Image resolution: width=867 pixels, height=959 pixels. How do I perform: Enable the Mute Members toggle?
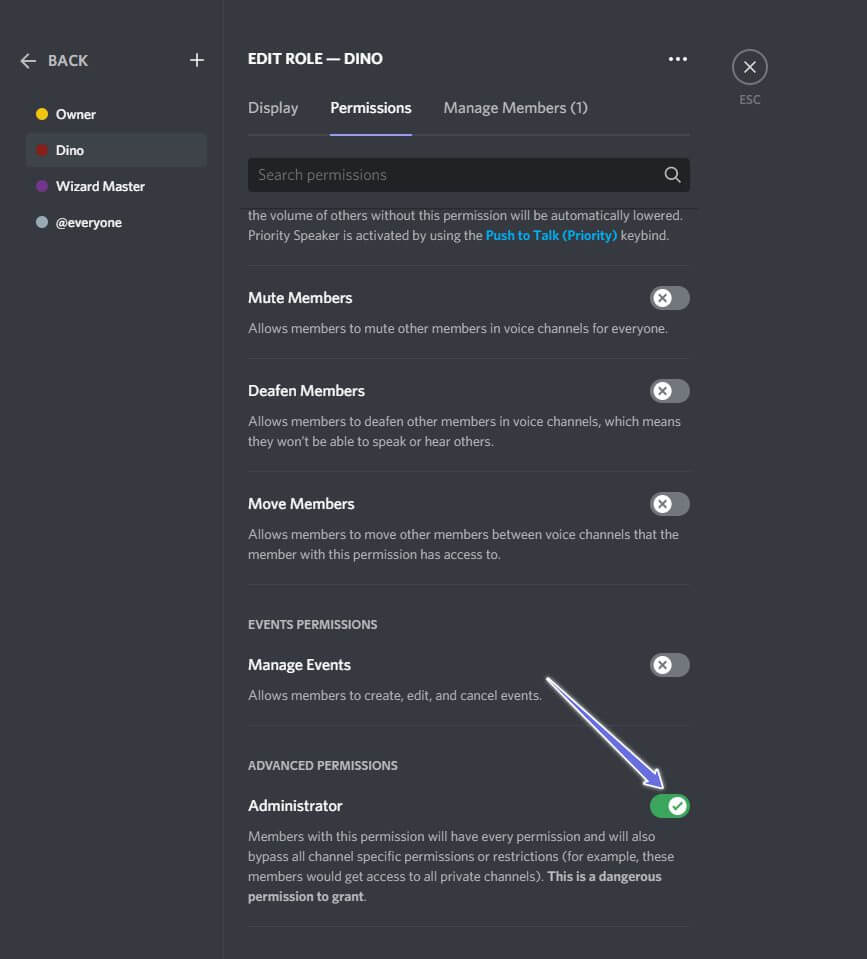click(x=670, y=298)
